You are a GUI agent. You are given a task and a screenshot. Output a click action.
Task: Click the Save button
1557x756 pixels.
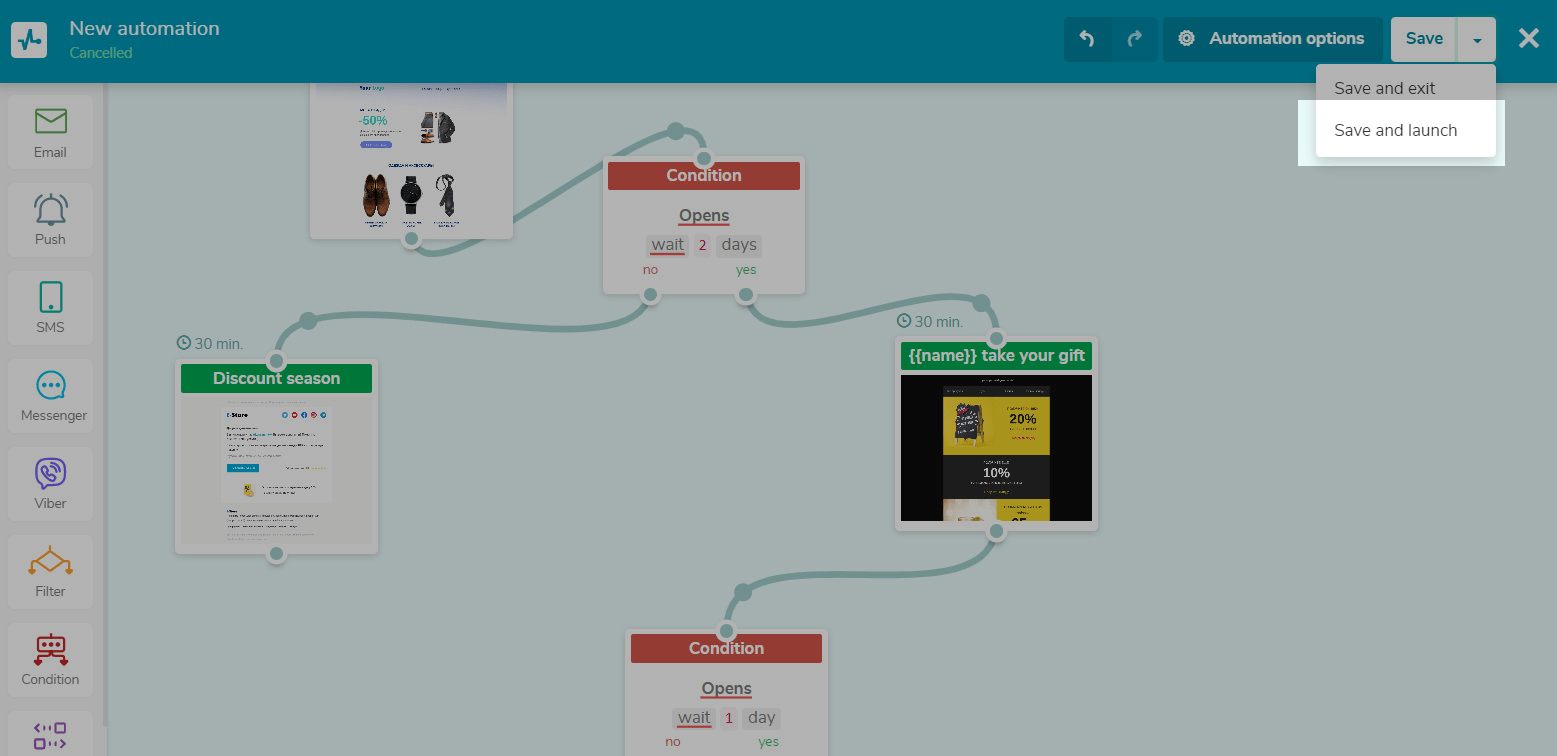(x=1424, y=39)
